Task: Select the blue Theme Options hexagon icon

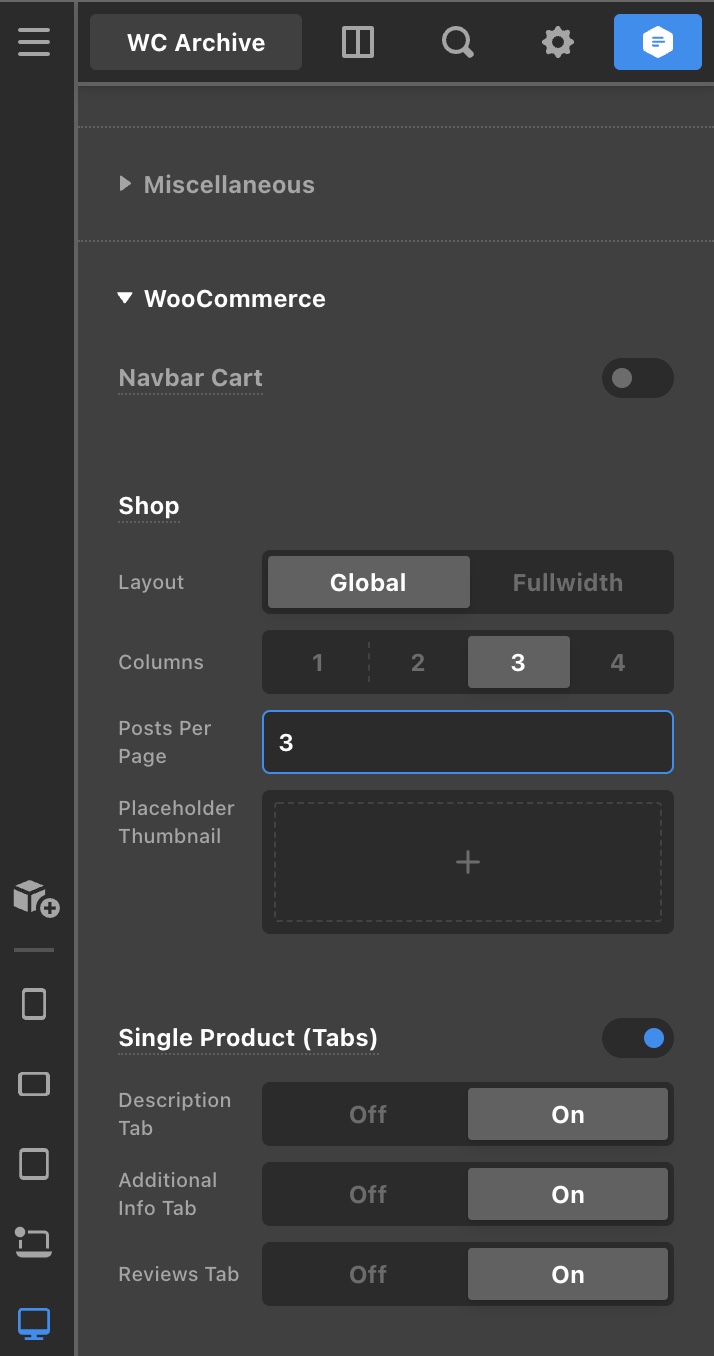Action: pyautogui.click(x=657, y=42)
